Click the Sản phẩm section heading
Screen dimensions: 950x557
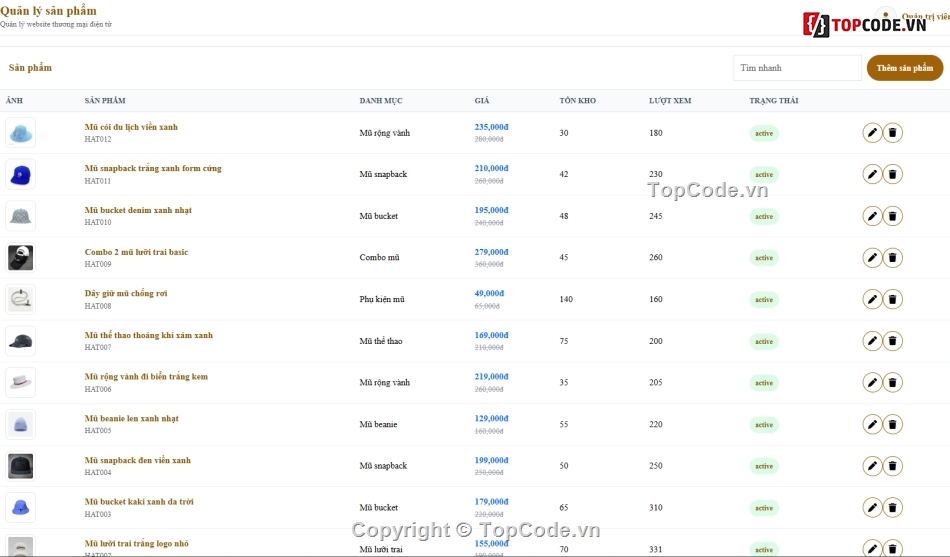pyautogui.click(x=30, y=67)
